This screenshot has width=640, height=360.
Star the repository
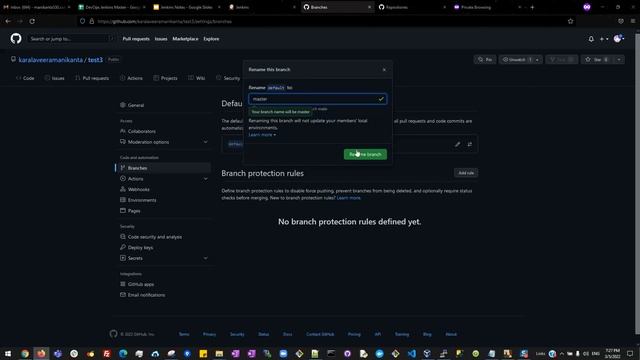(x=597, y=60)
